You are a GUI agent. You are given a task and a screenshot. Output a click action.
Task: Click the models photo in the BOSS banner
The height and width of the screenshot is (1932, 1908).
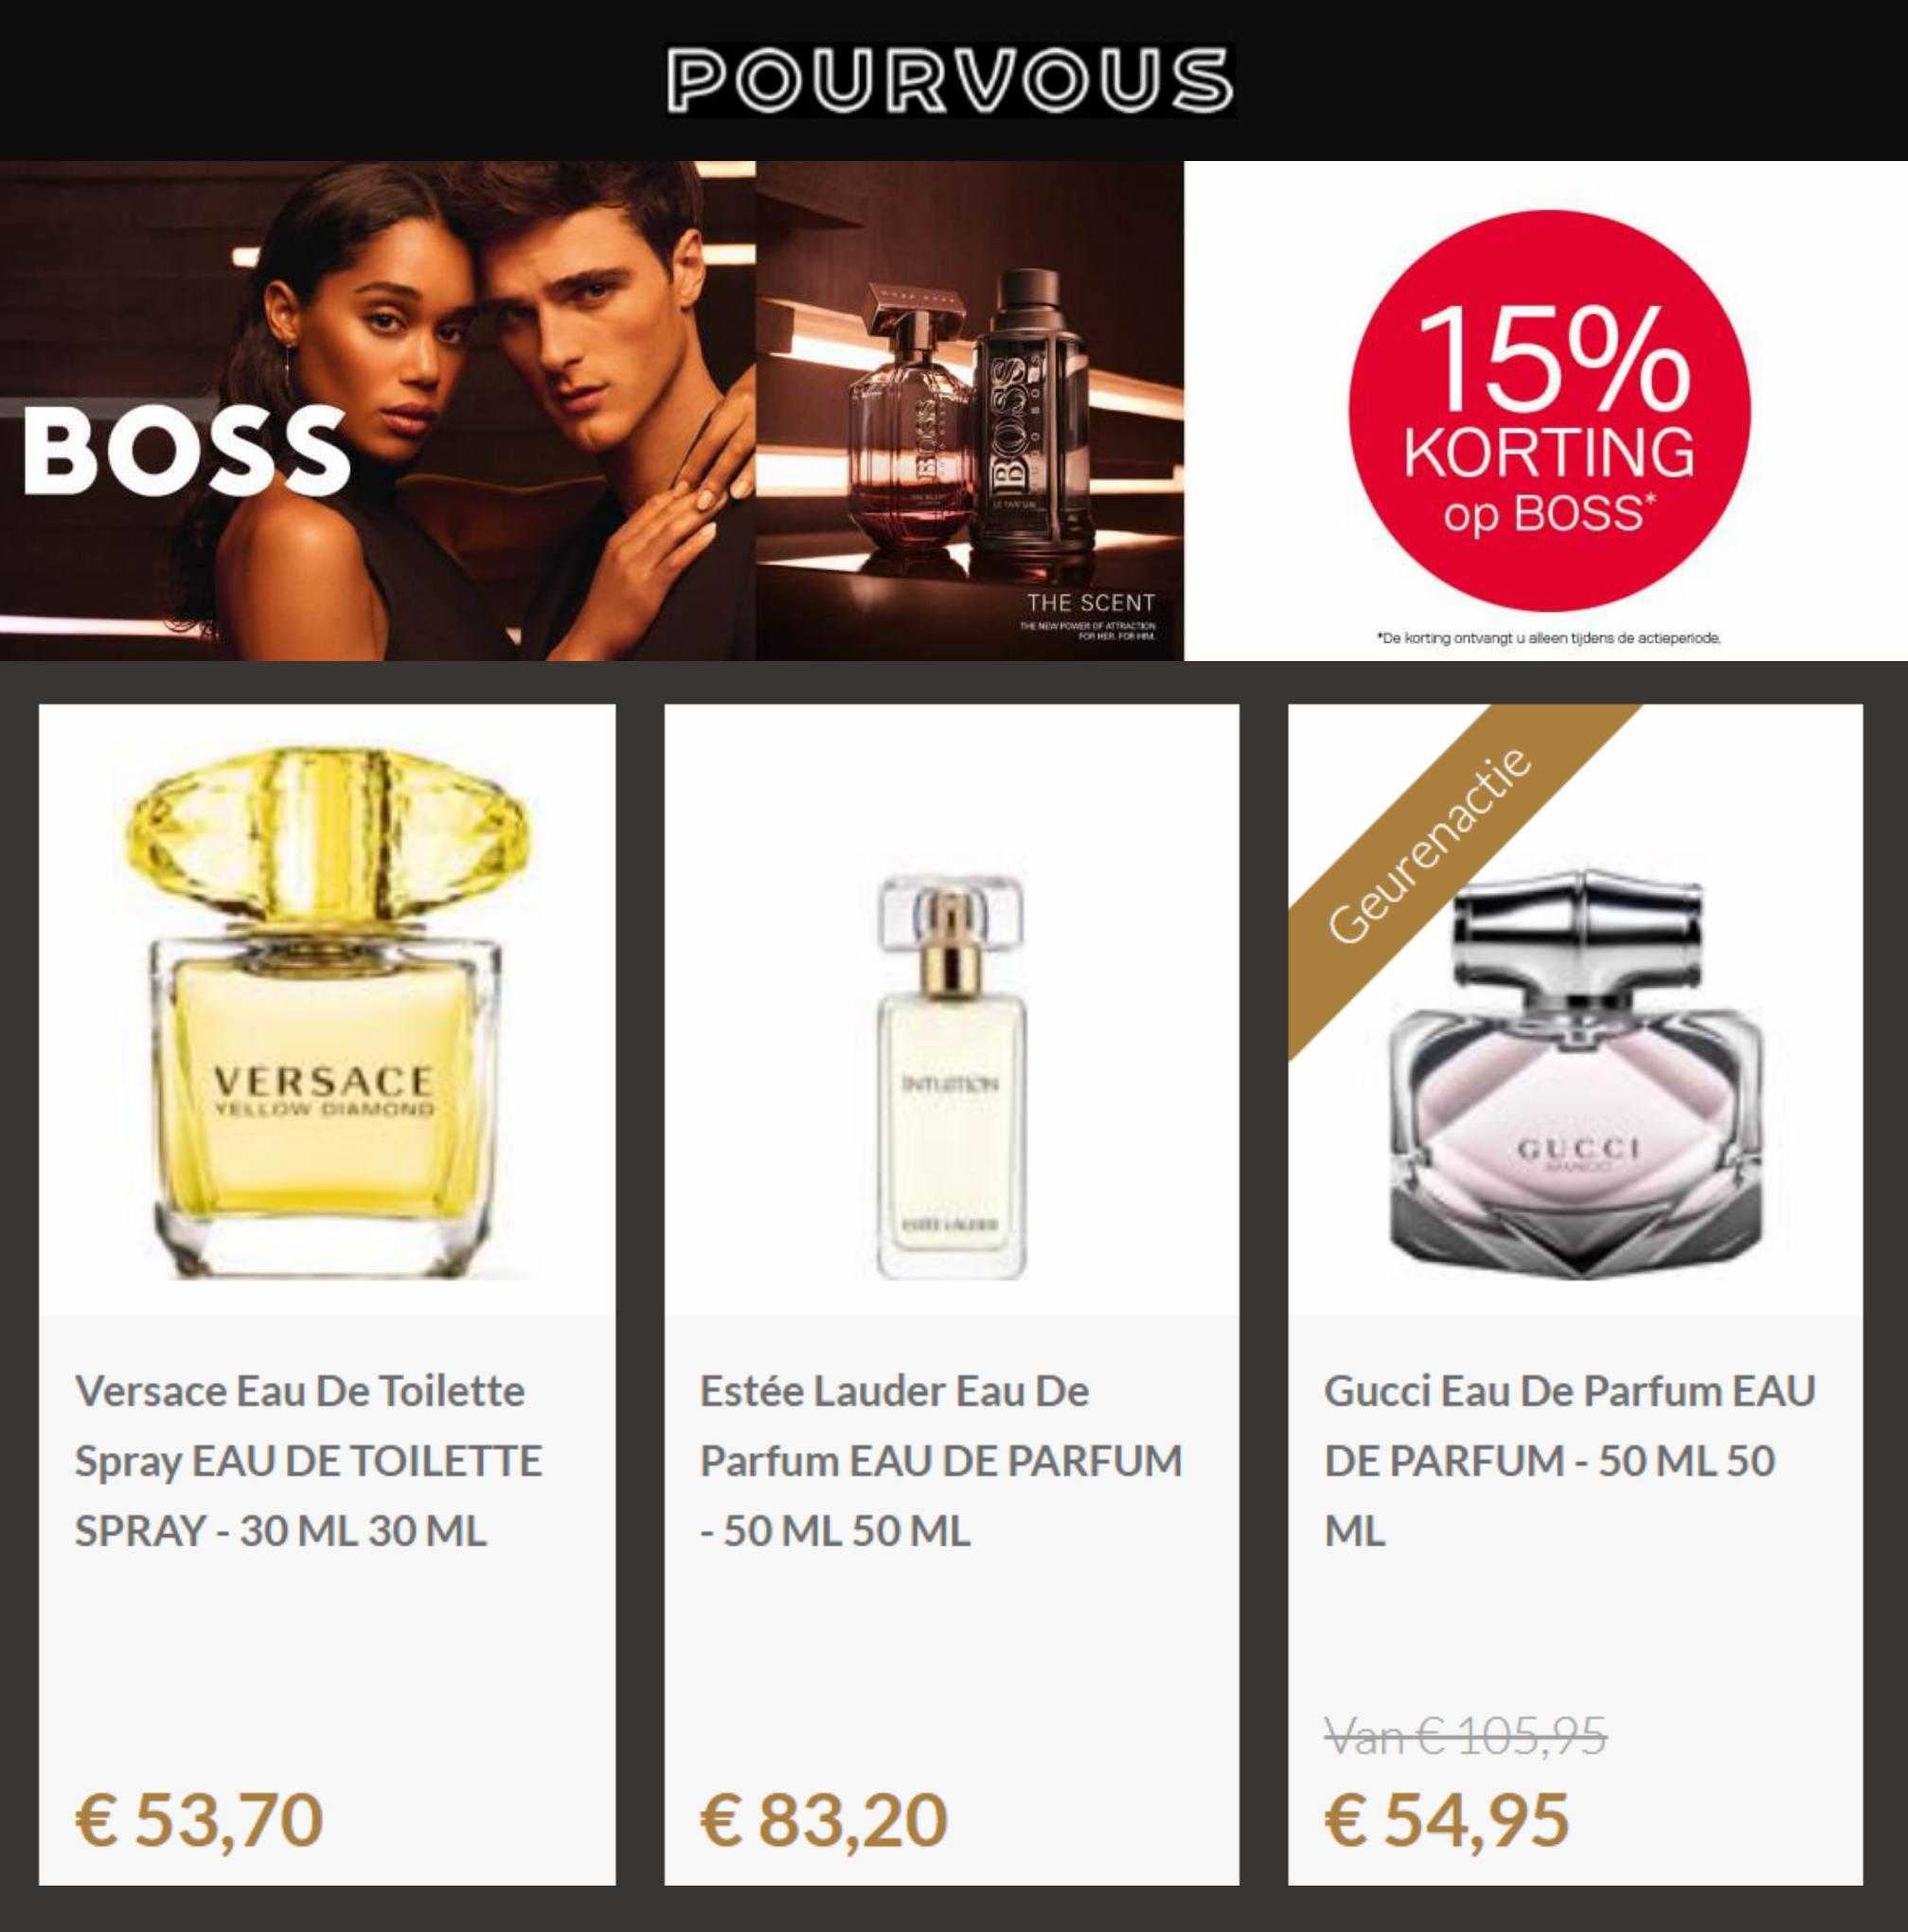coord(378,411)
